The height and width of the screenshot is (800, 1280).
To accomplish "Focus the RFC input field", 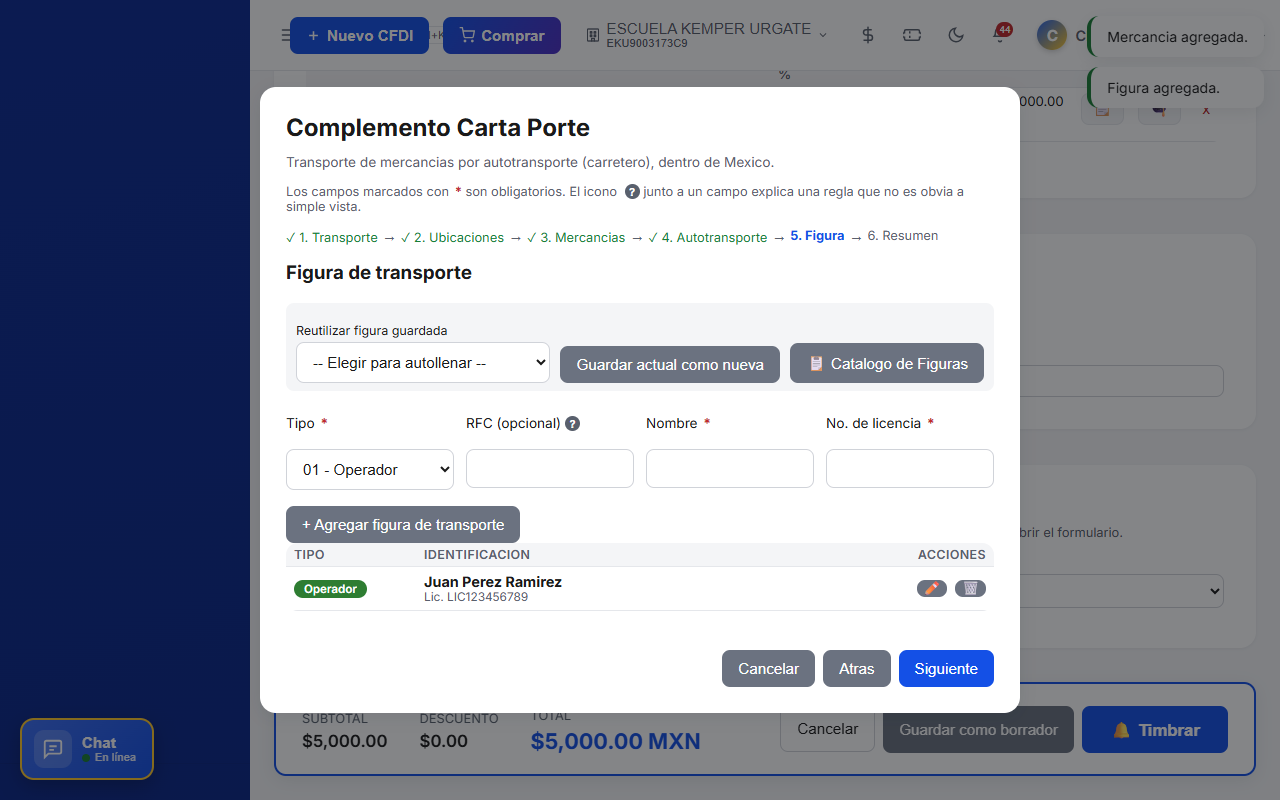I will pyautogui.click(x=550, y=468).
